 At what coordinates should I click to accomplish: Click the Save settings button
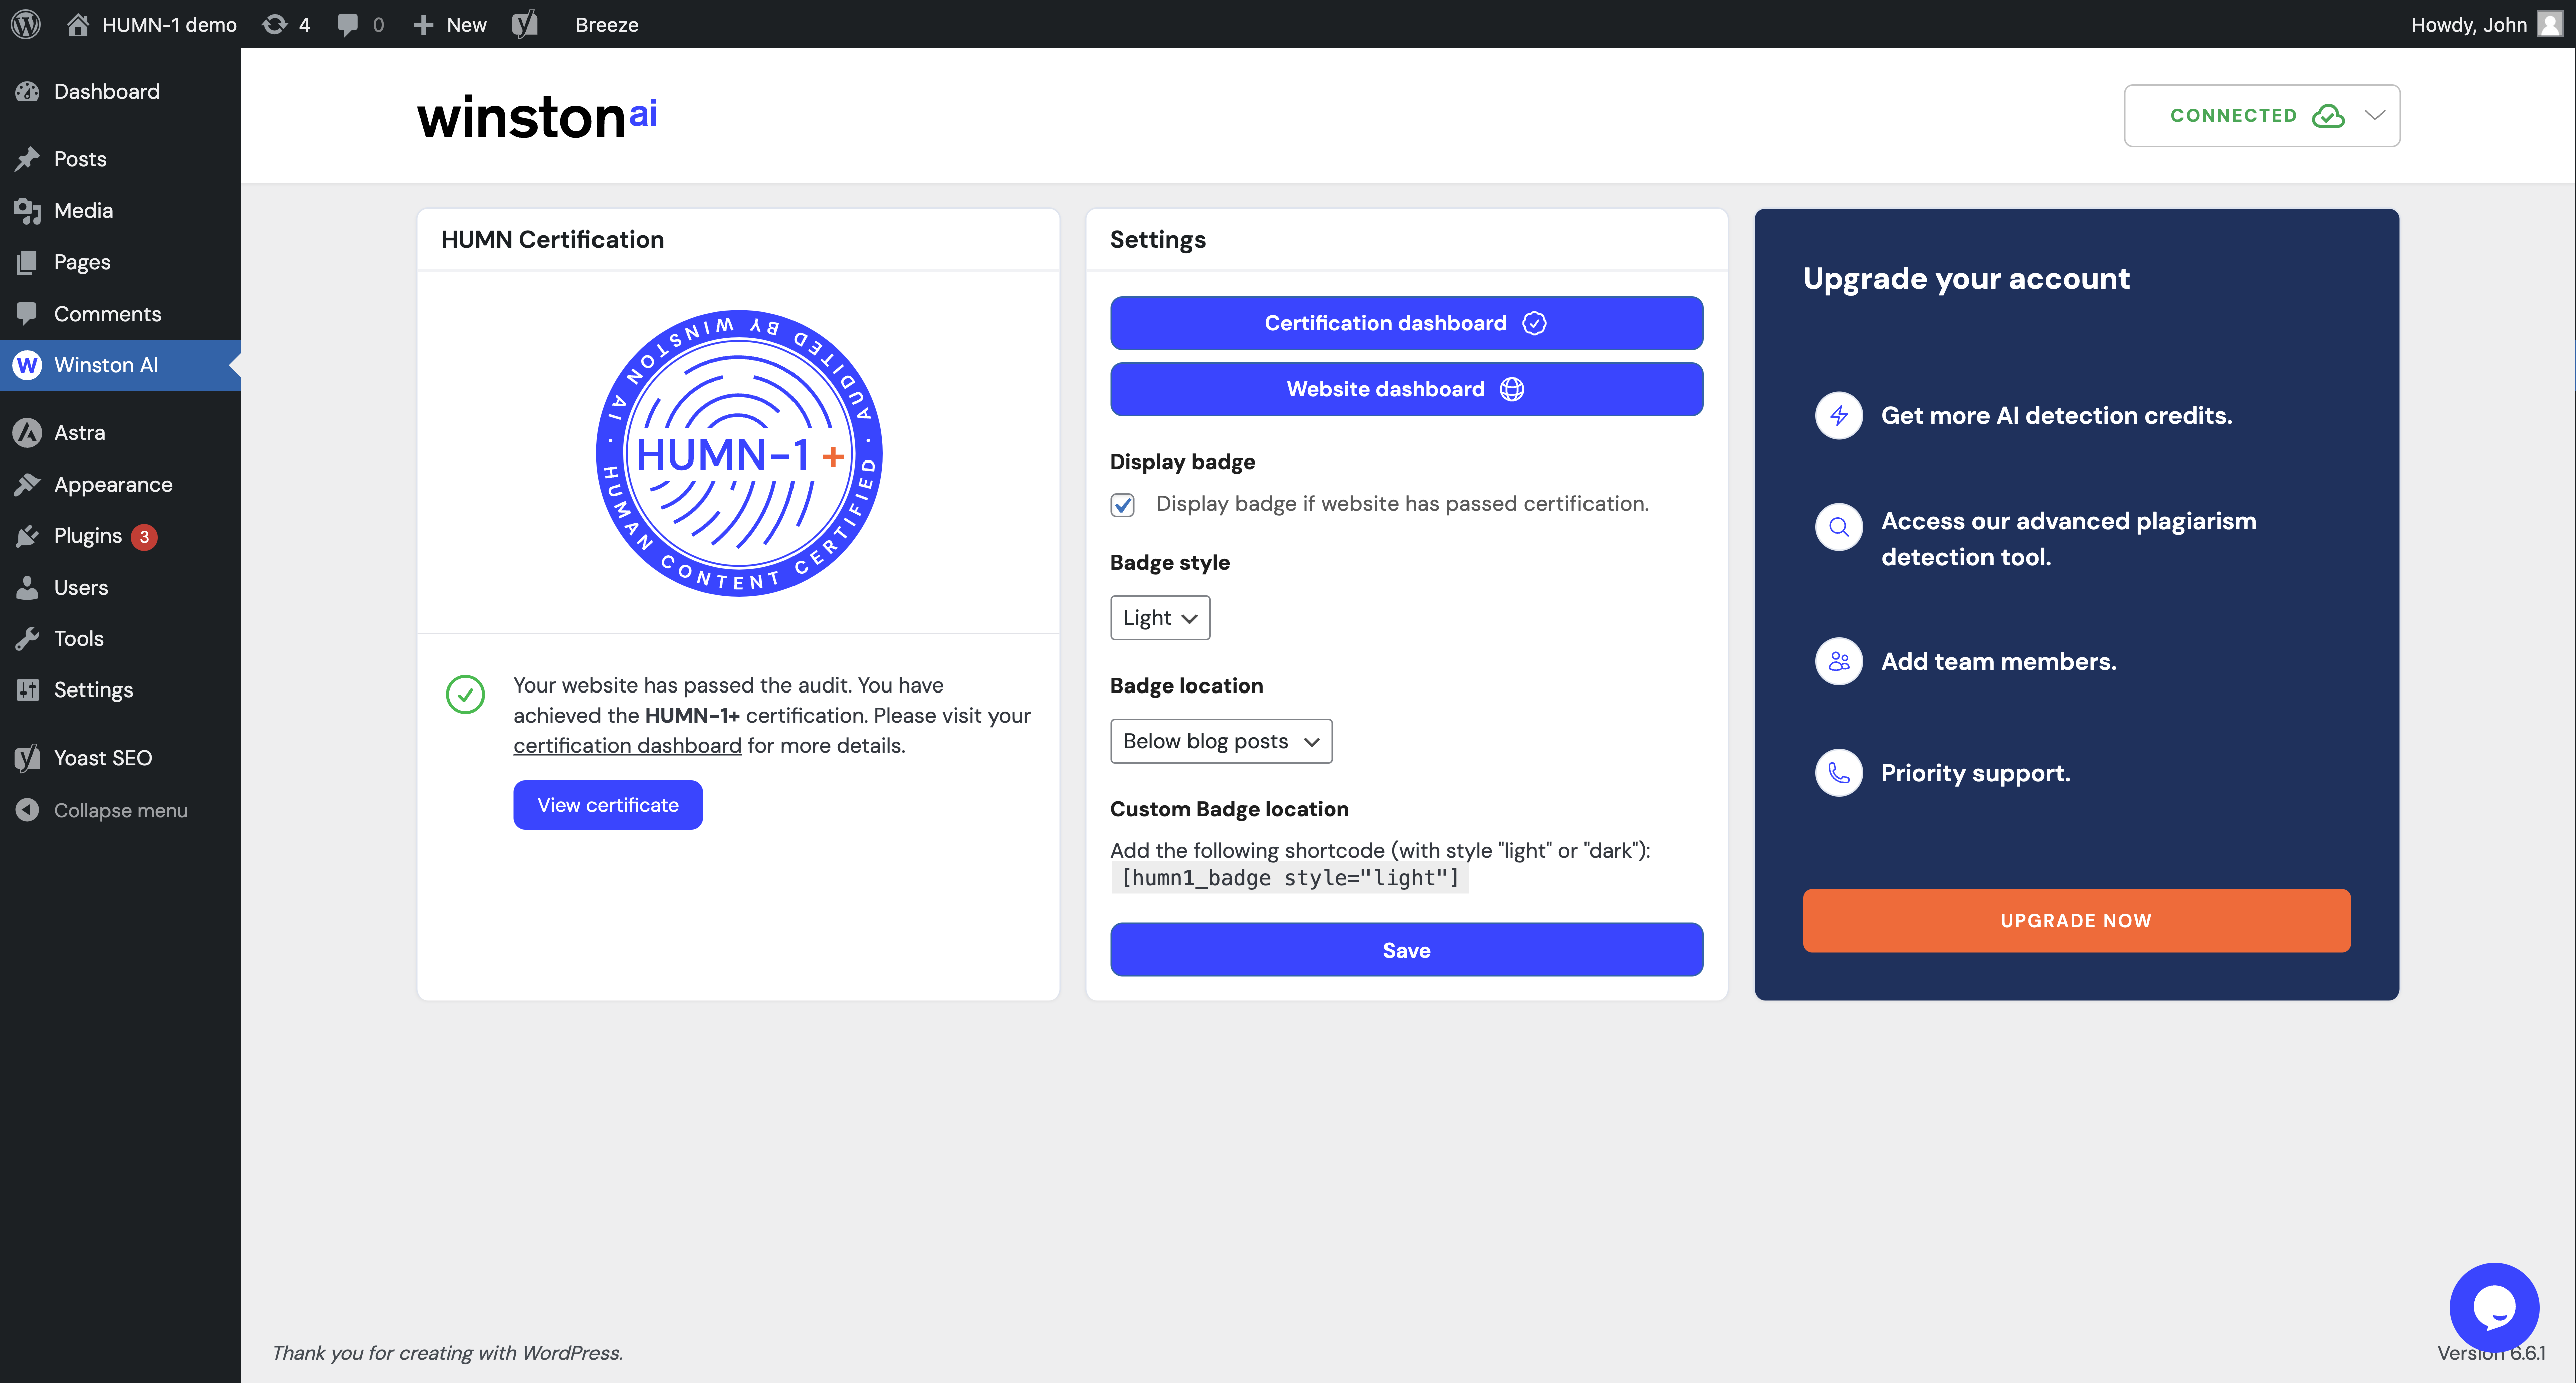(x=1406, y=949)
